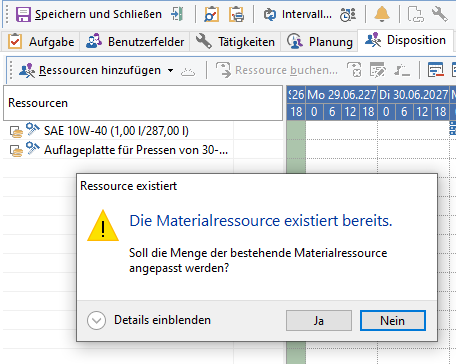Expand Details einblenden chevron in dialog

coord(96,320)
